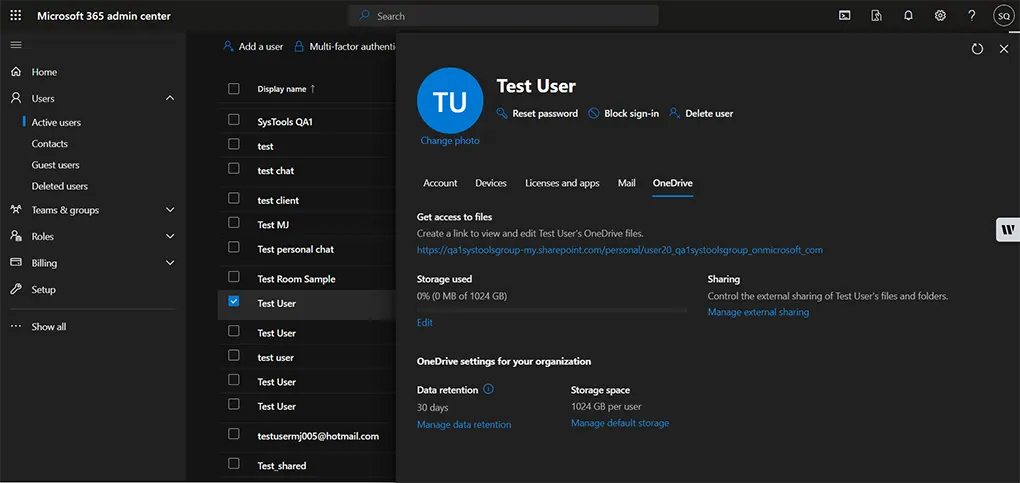
Task: Click Users person icon in sidebar
Action: click(x=16, y=98)
